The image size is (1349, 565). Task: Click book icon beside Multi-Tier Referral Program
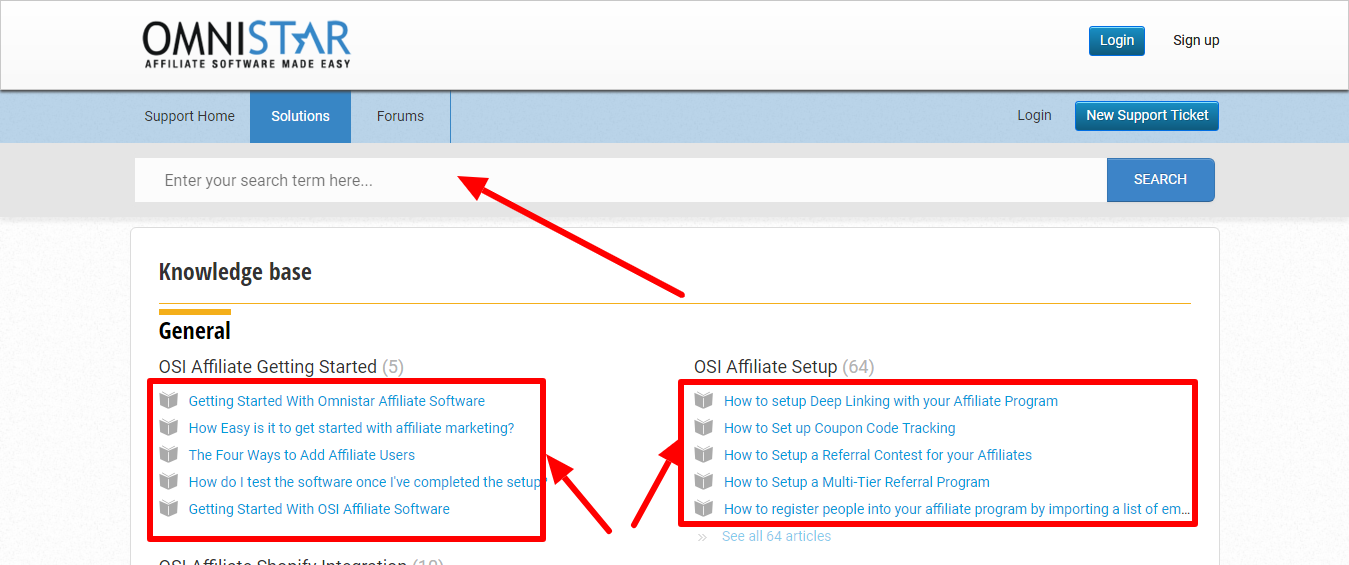[x=704, y=481]
